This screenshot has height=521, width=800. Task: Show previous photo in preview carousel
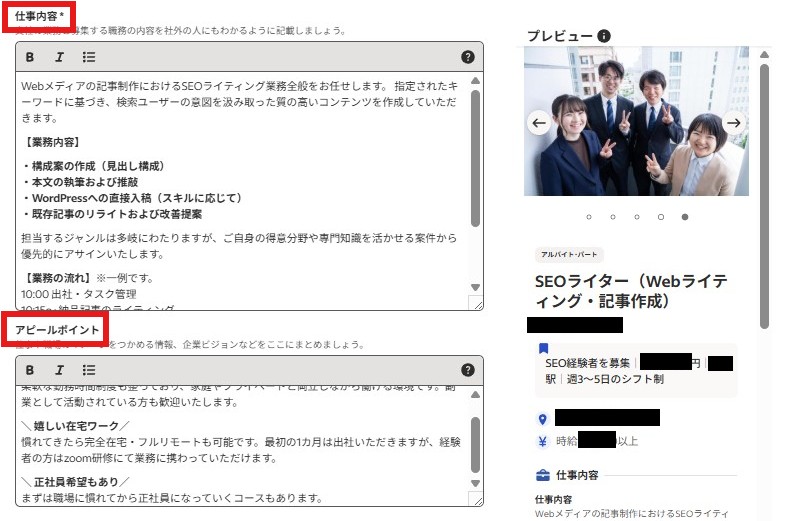pyautogui.click(x=539, y=124)
